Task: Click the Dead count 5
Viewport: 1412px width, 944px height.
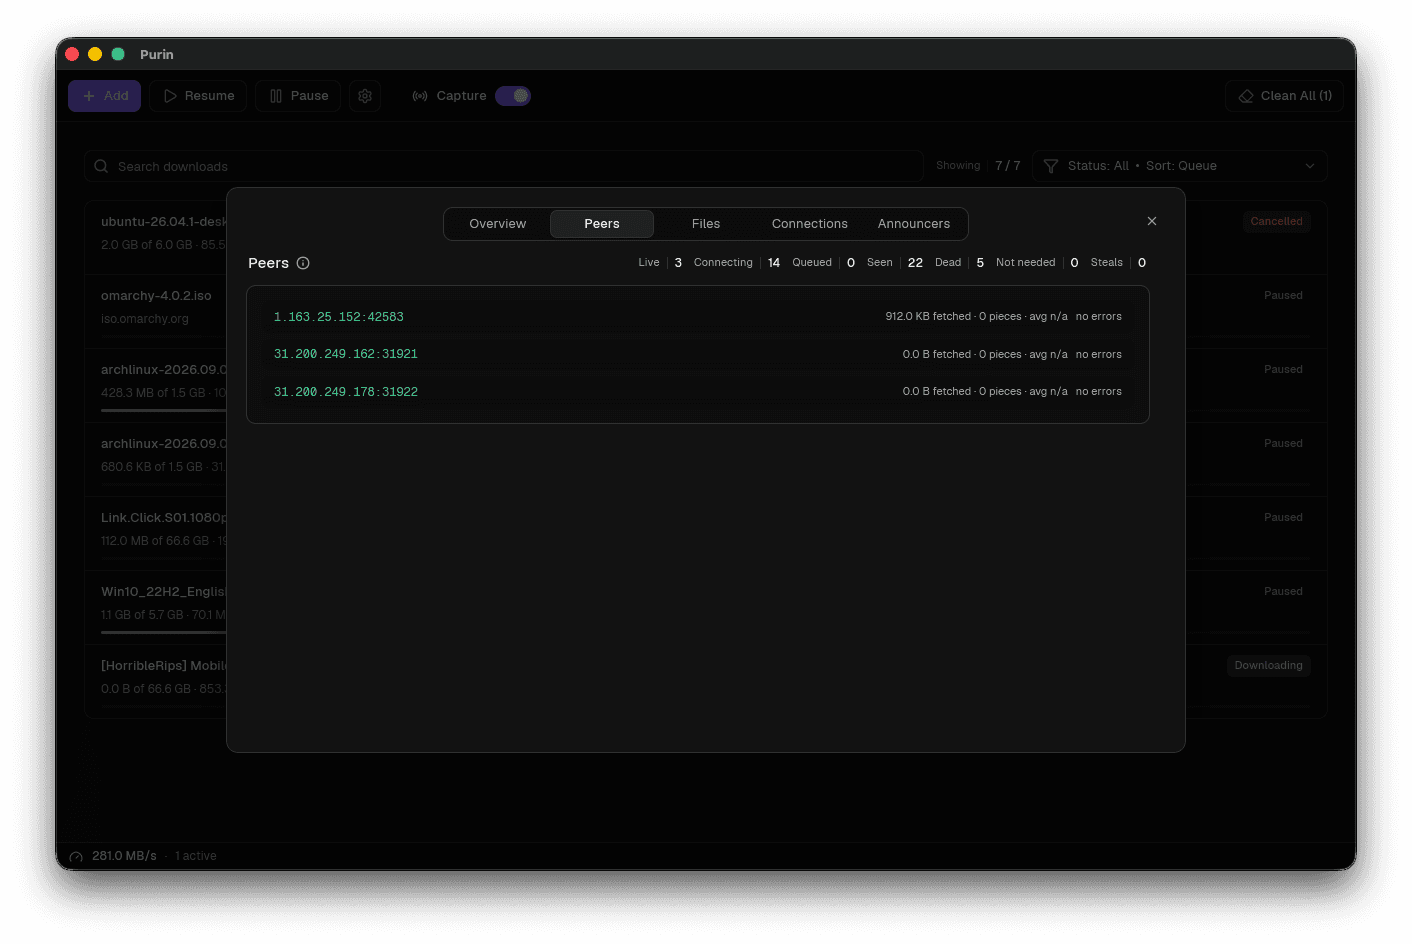Action: tap(980, 263)
